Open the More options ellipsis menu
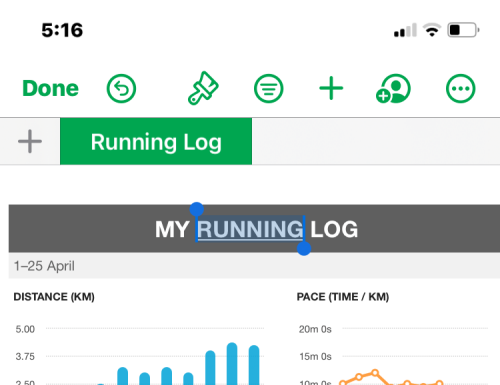 click(x=461, y=89)
